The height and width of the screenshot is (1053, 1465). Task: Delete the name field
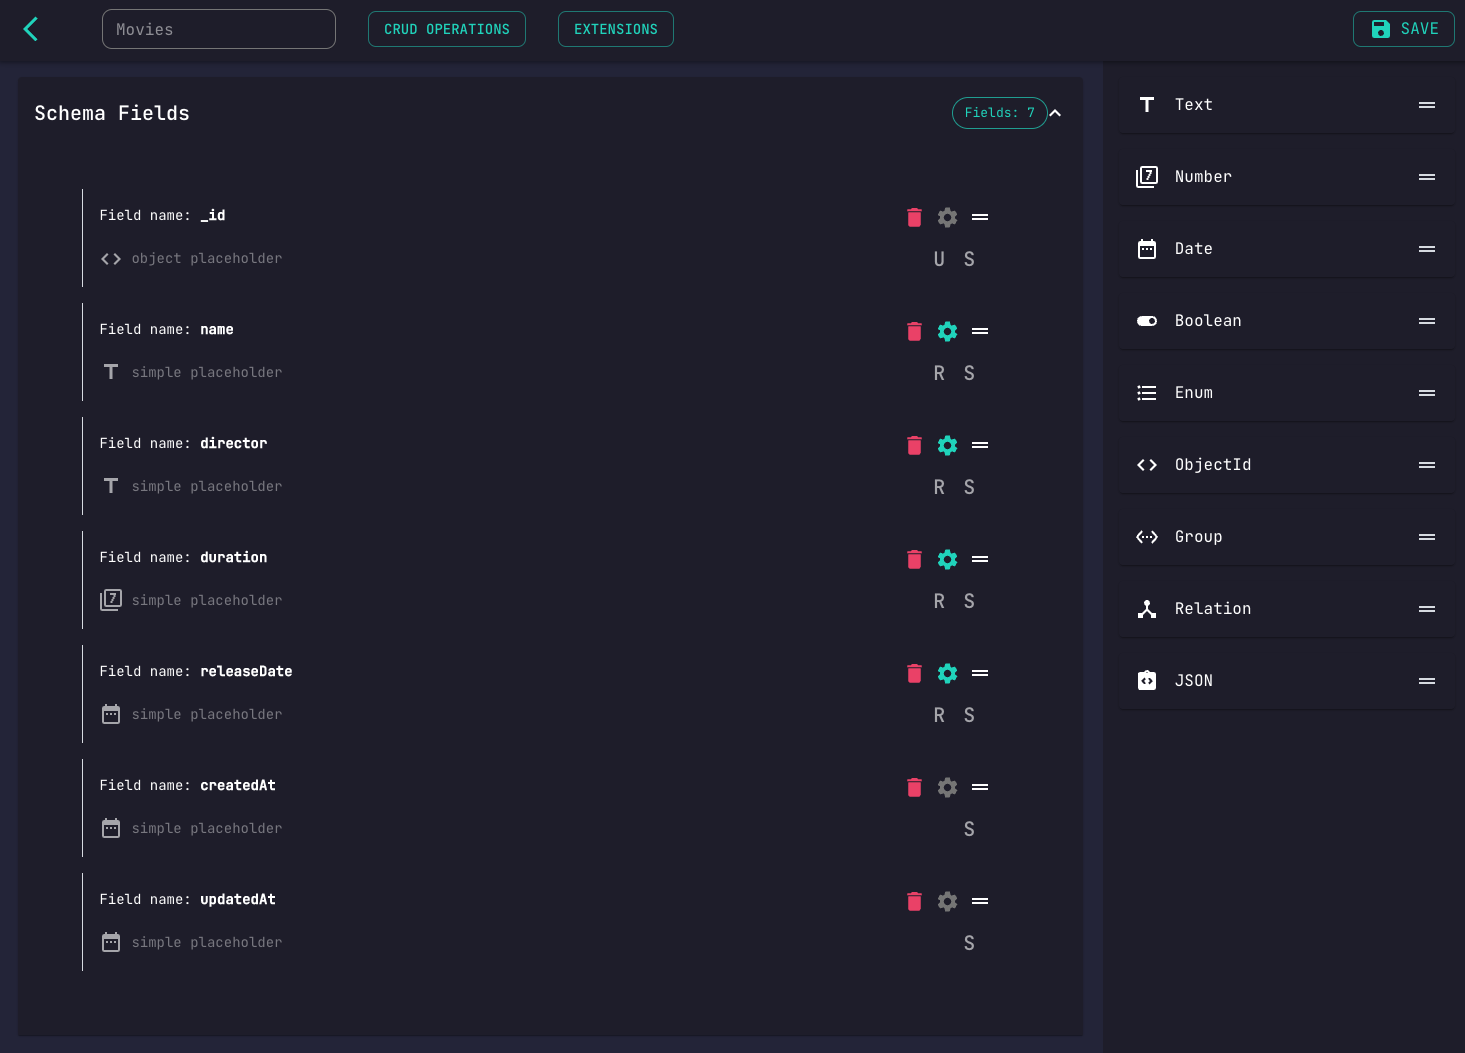click(x=914, y=331)
